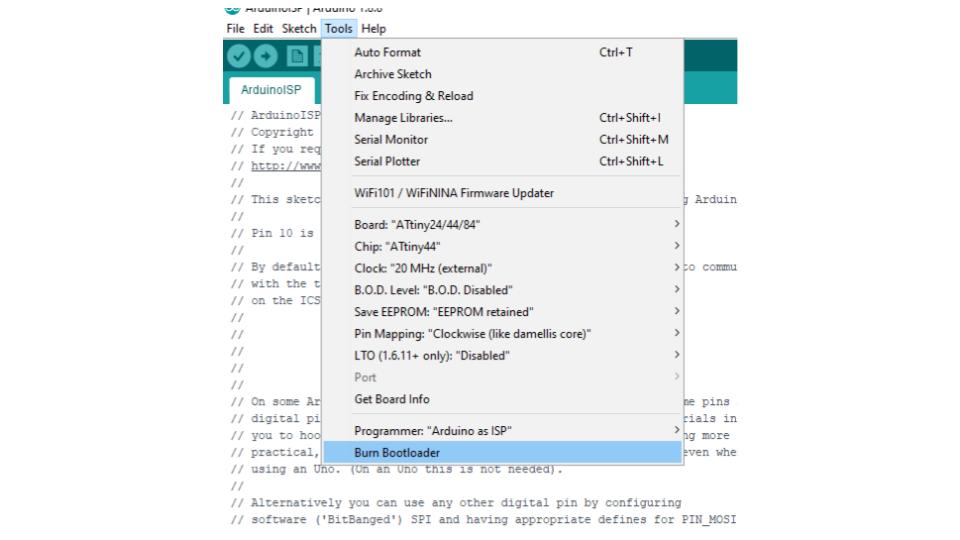The image size is (960, 540).
Task: Launch the Serial Plotter entry
Action: coord(502,162)
